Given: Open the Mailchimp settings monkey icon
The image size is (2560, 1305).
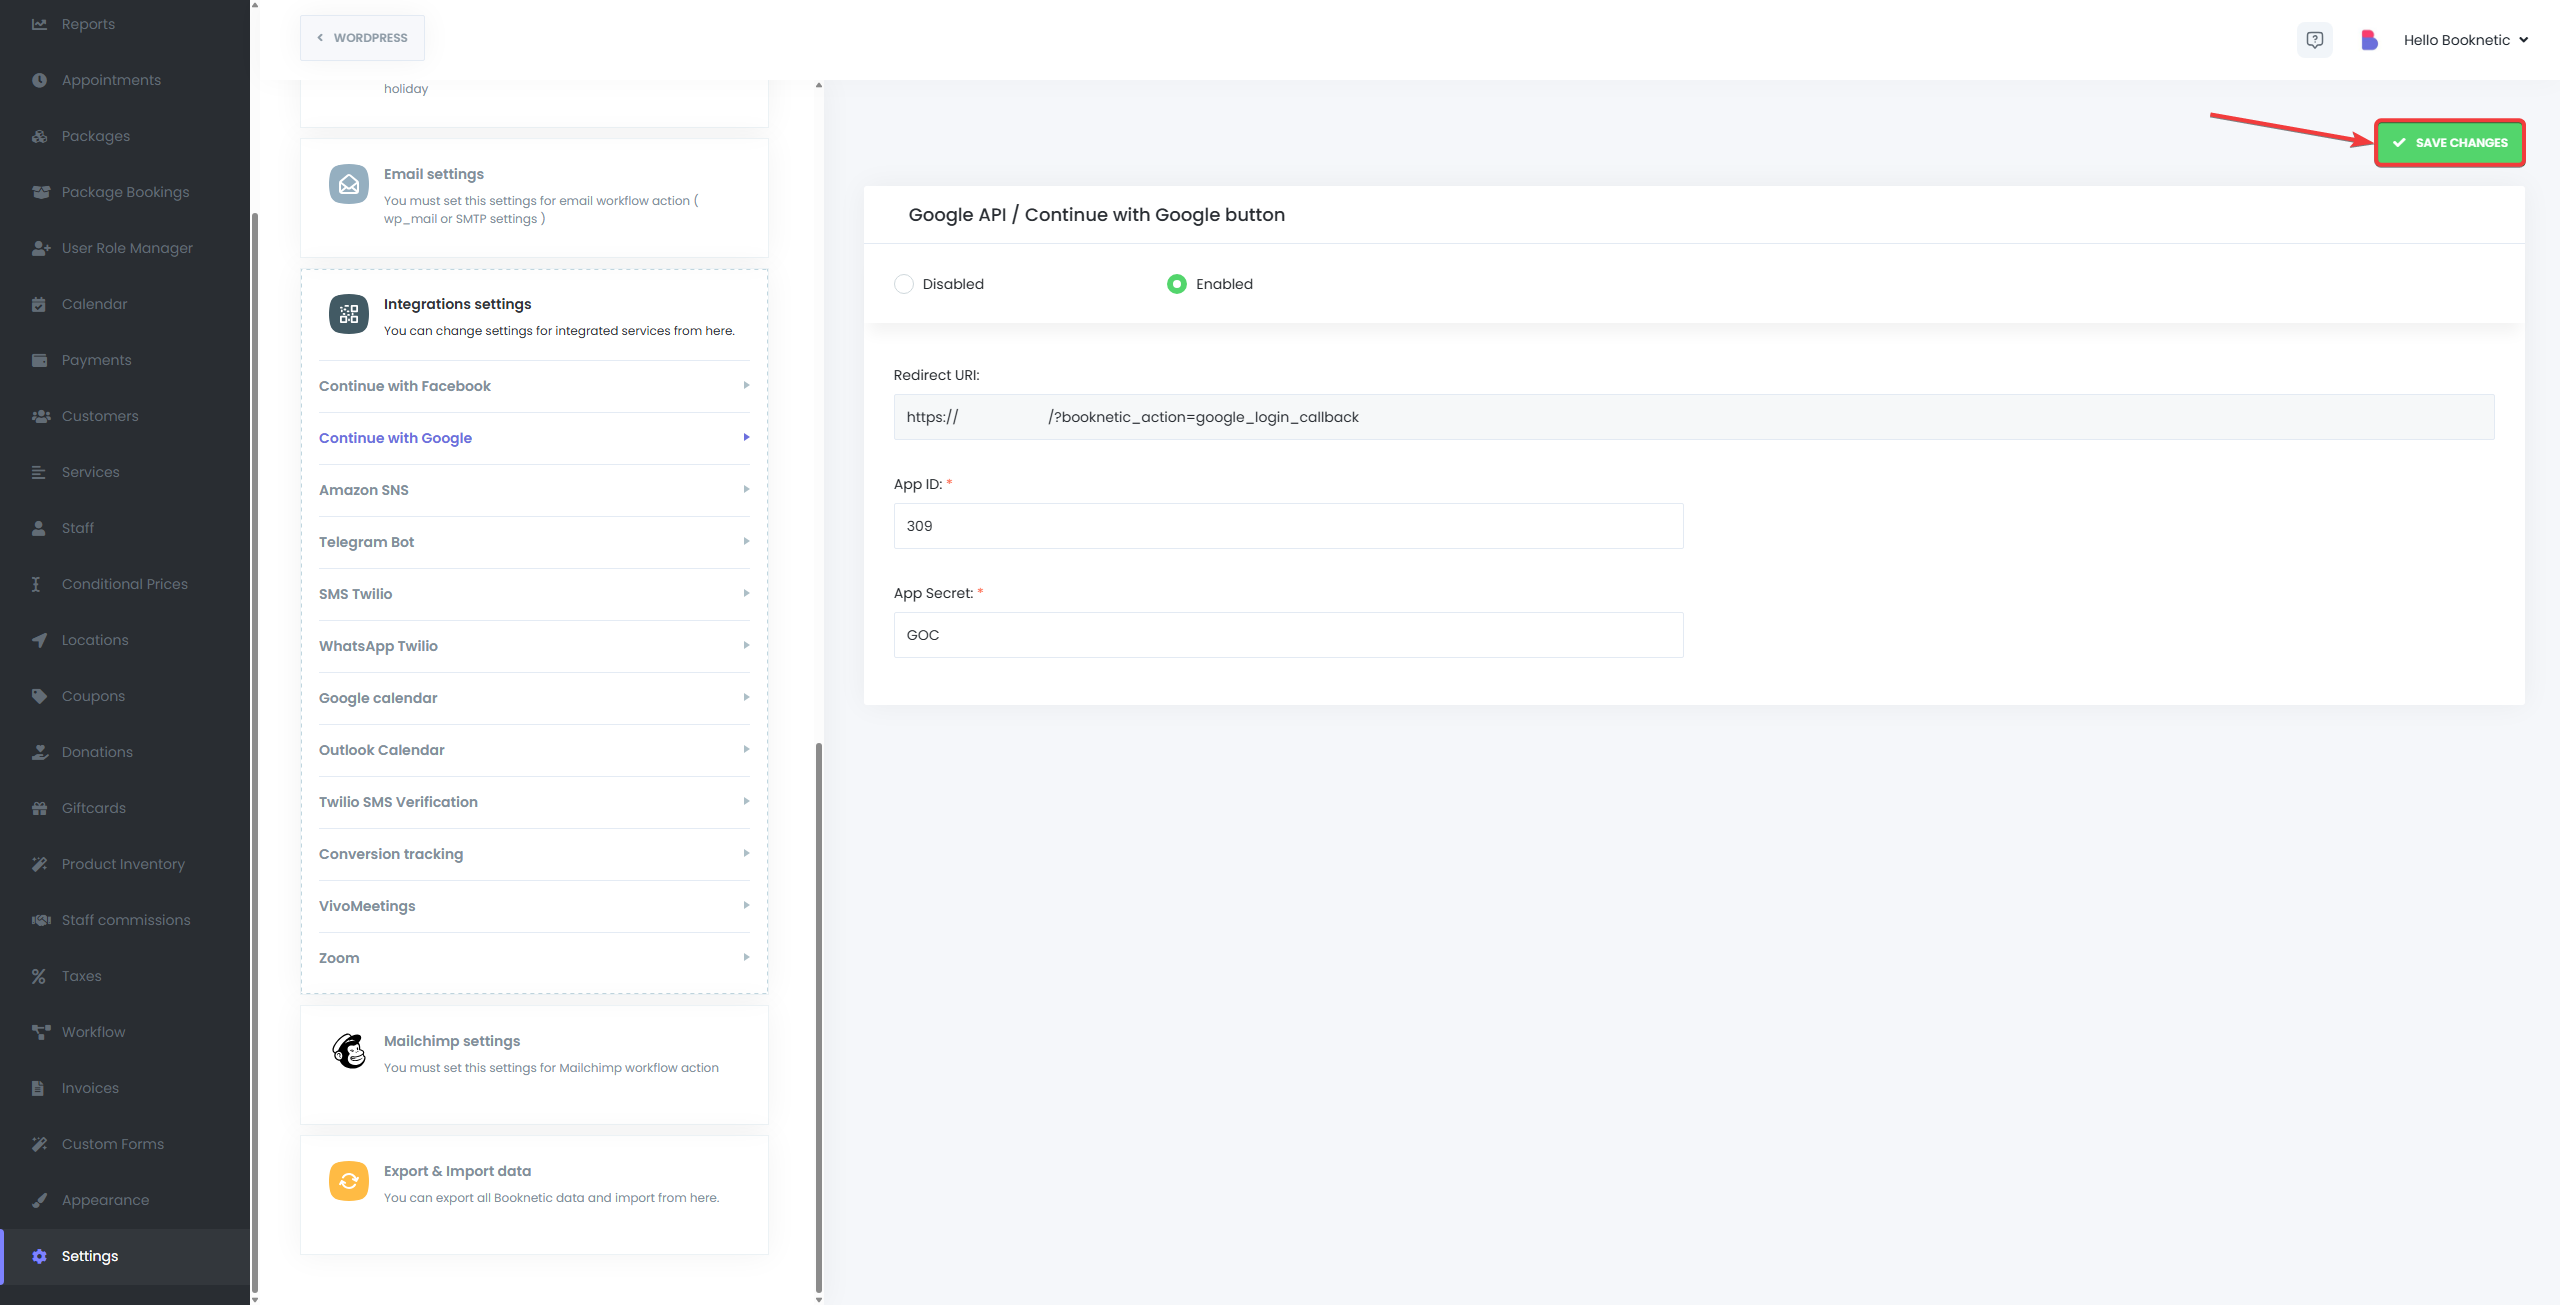Looking at the screenshot, I should [349, 1051].
